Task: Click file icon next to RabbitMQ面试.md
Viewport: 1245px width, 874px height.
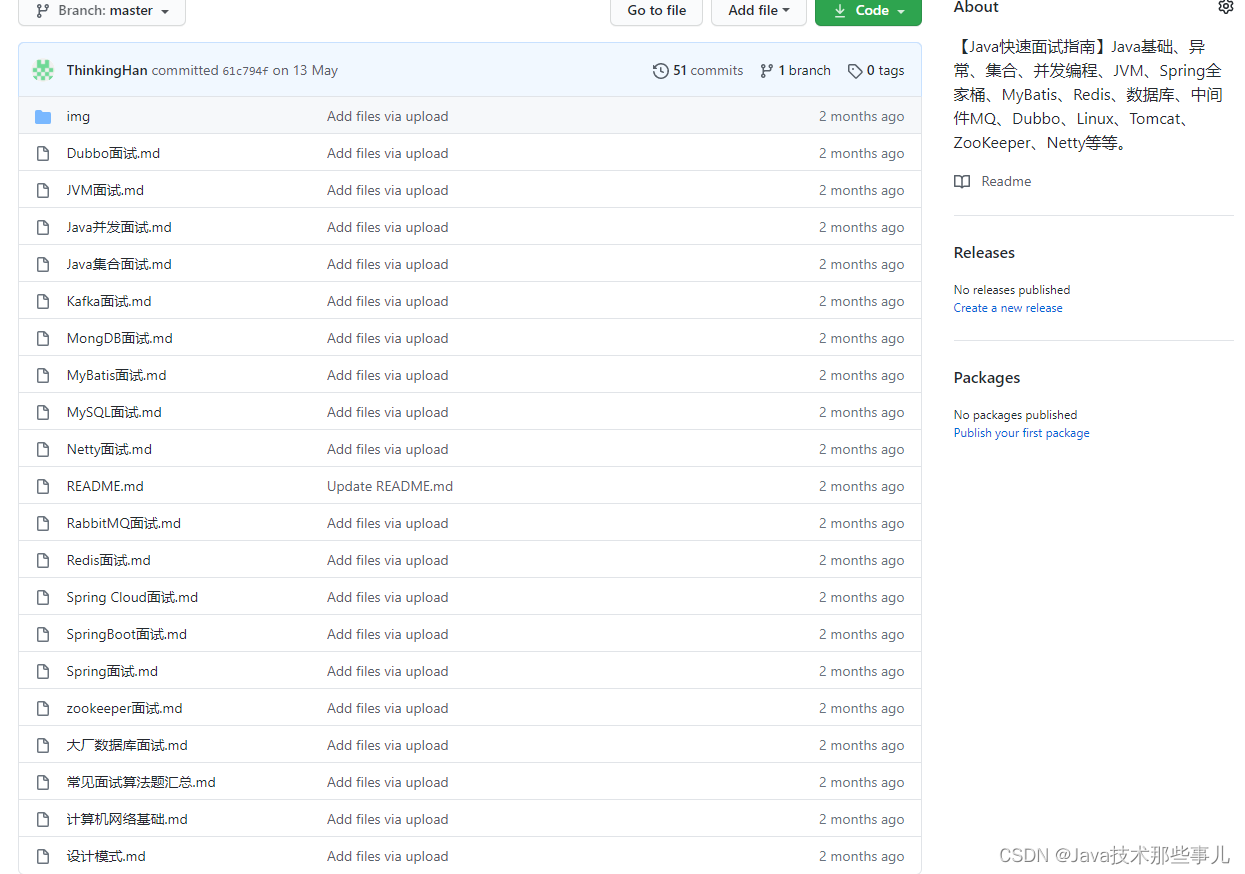Action: pyautogui.click(x=43, y=524)
